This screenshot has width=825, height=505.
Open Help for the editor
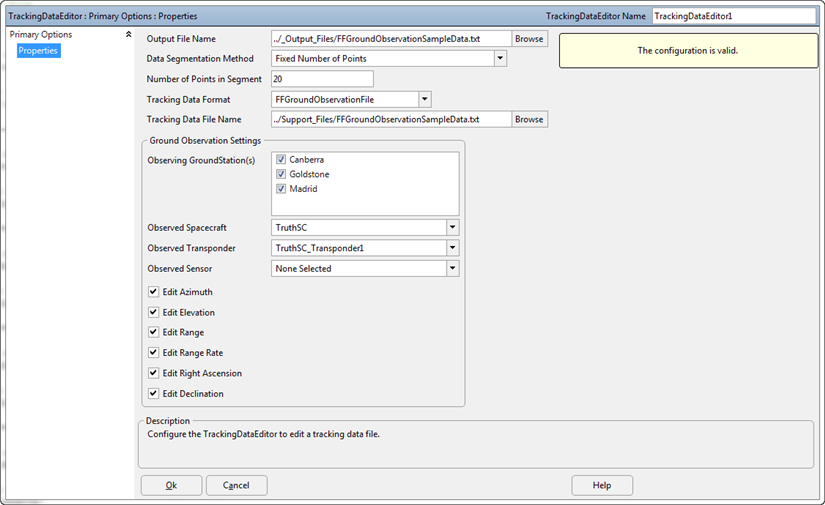point(602,485)
